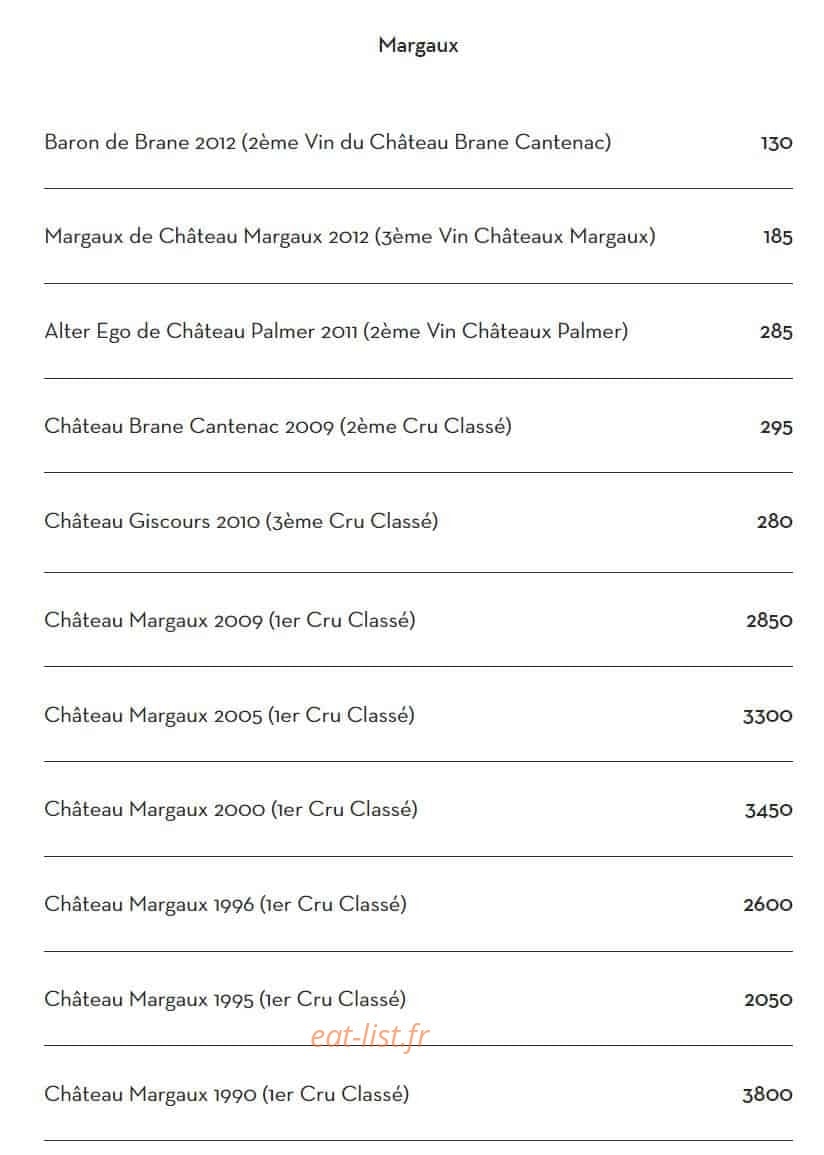Select Château Brane Cantenac 2009 entry
This screenshot has width=824, height=1155.
pyautogui.click(x=278, y=426)
